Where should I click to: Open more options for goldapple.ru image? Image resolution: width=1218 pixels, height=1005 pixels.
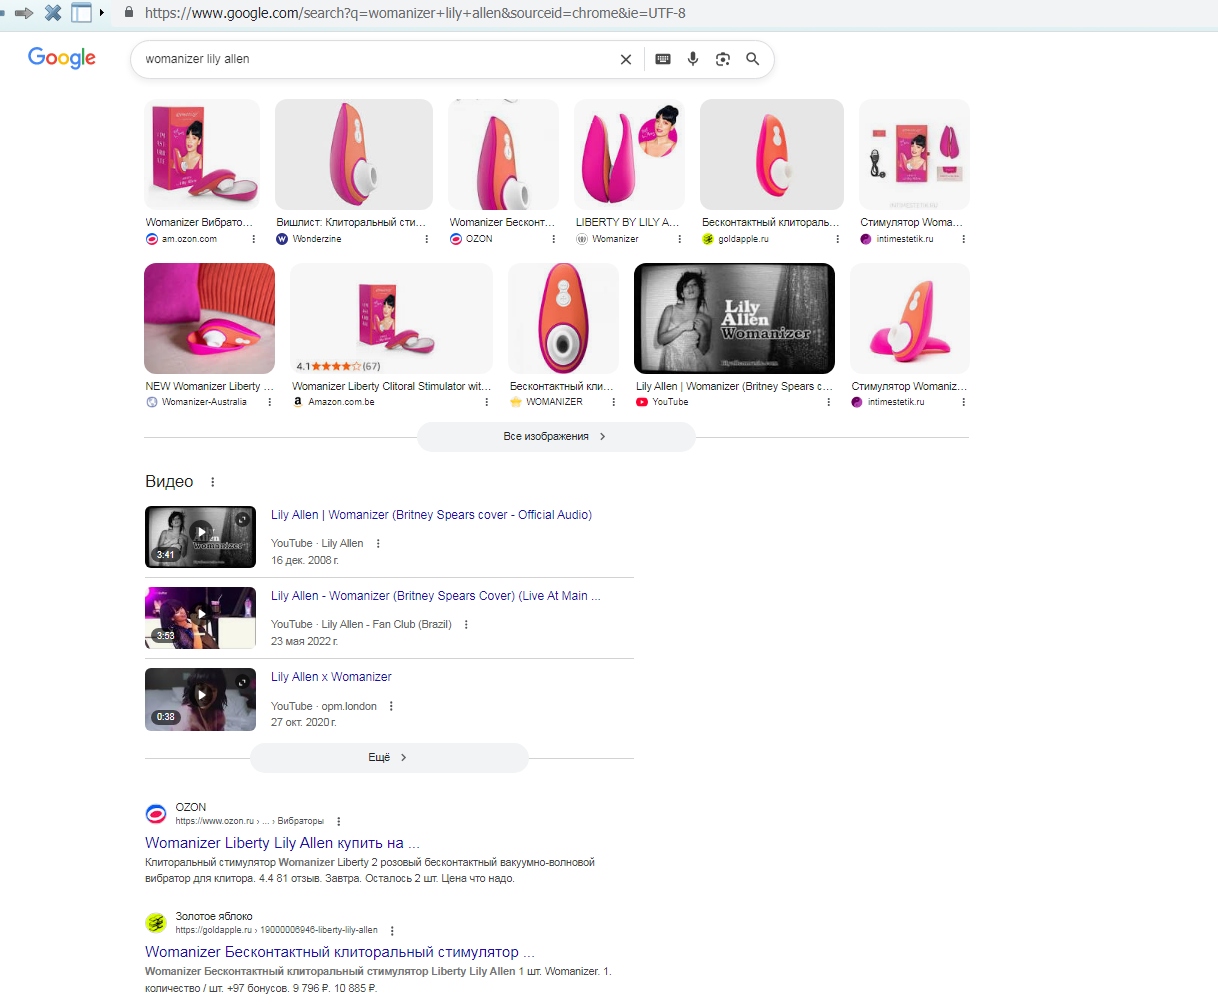point(838,239)
